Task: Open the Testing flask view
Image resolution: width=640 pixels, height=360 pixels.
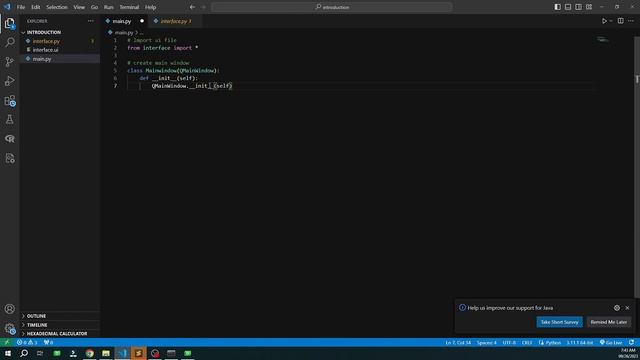Action: click(9, 120)
